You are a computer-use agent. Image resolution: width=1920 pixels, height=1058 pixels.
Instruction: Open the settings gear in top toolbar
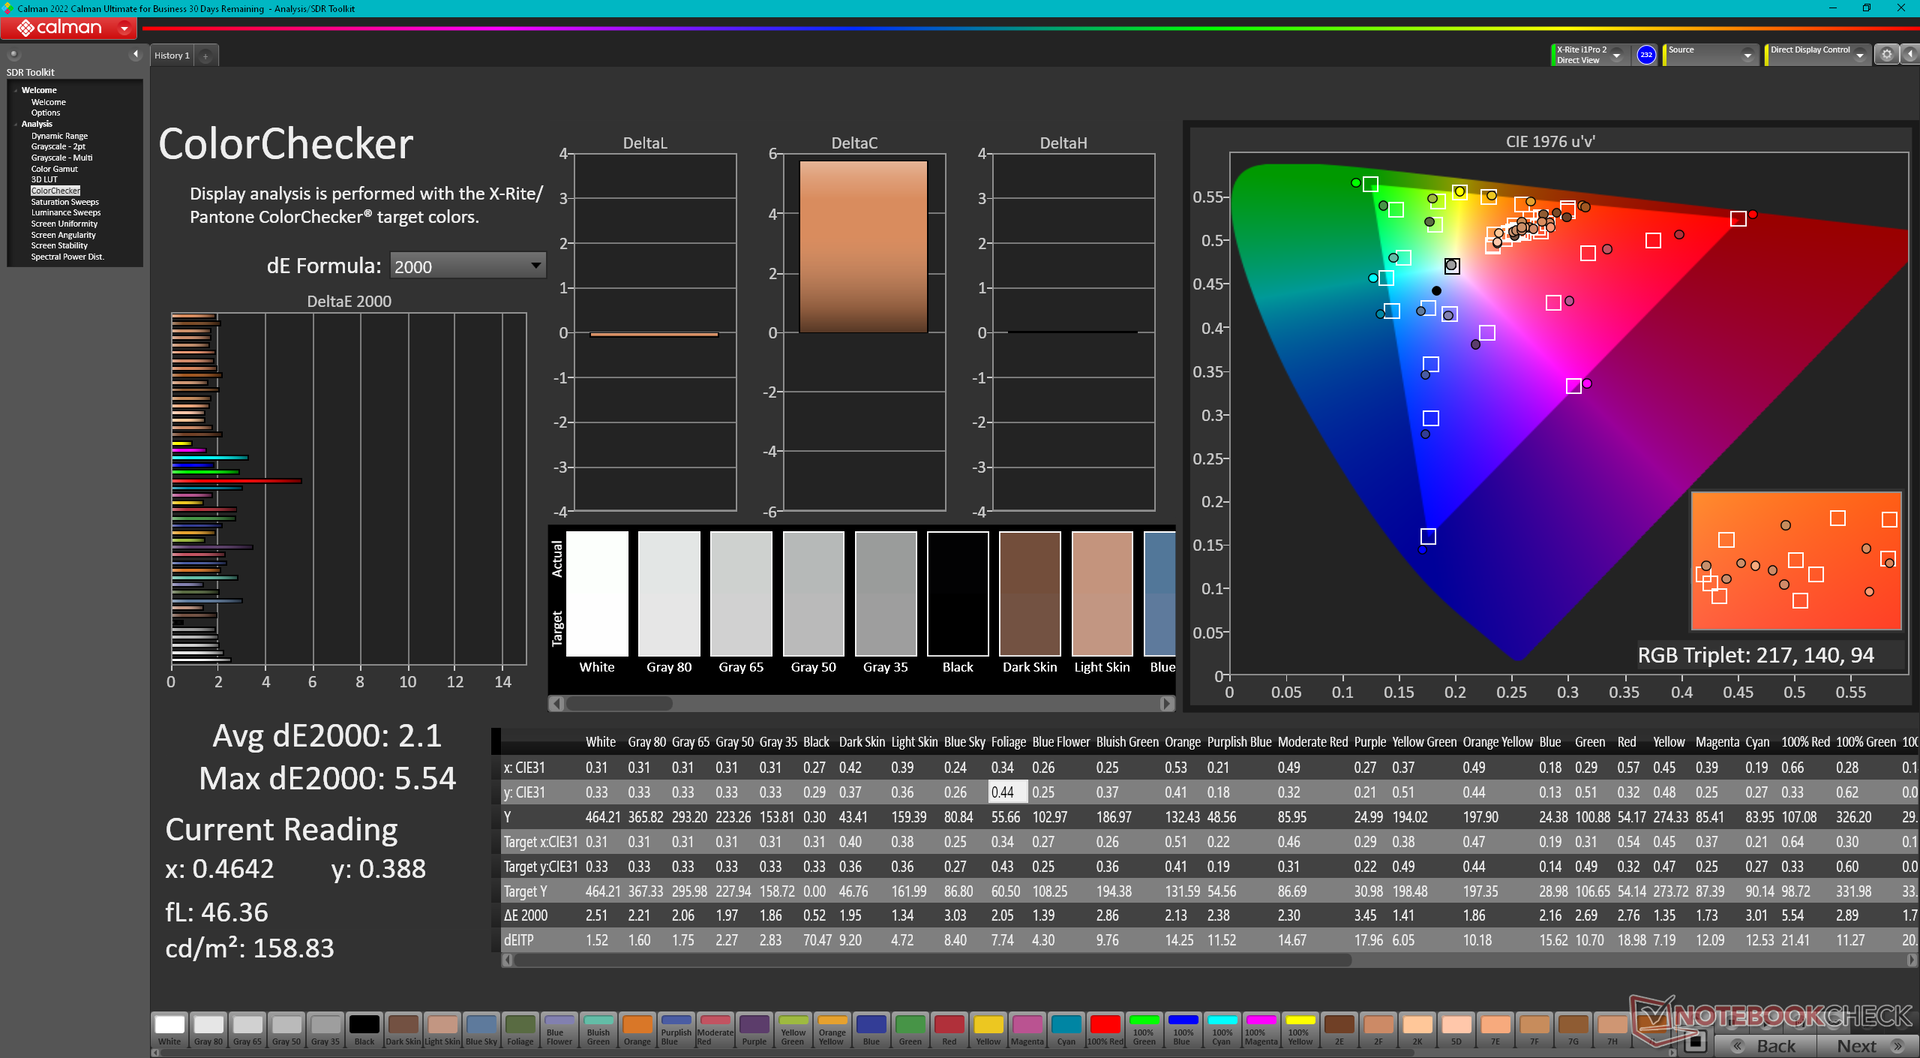(1886, 55)
